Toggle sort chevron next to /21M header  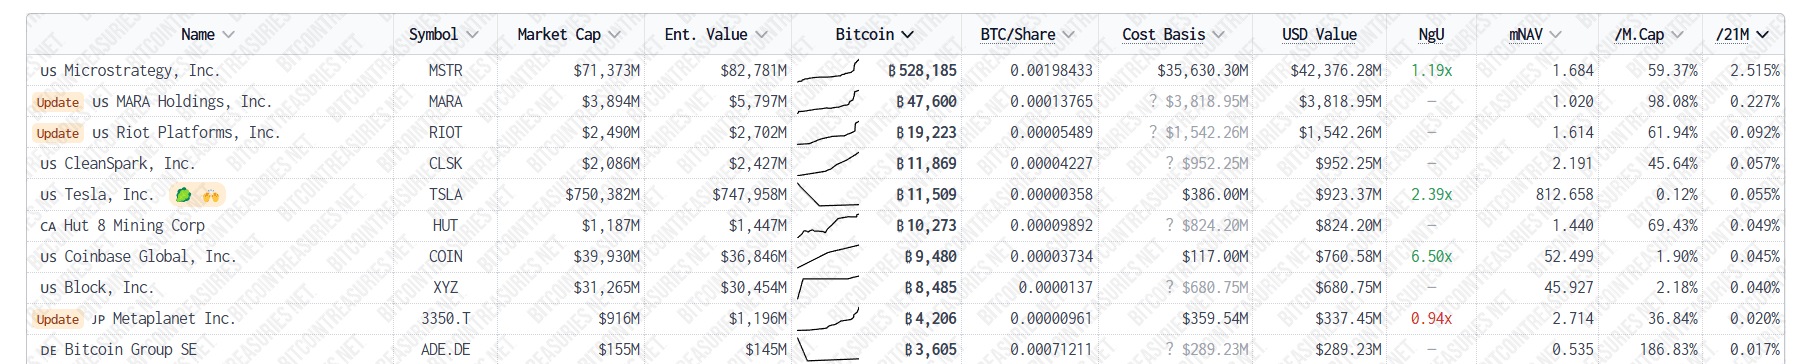click(x=1762, y=35)
